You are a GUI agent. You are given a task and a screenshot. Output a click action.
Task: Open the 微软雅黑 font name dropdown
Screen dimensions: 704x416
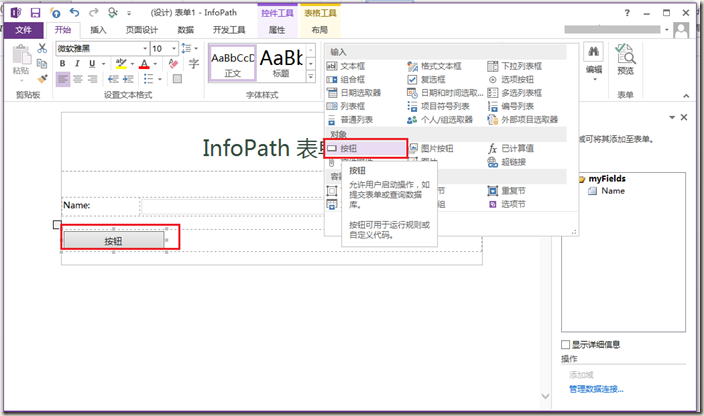tap(145, 48)
